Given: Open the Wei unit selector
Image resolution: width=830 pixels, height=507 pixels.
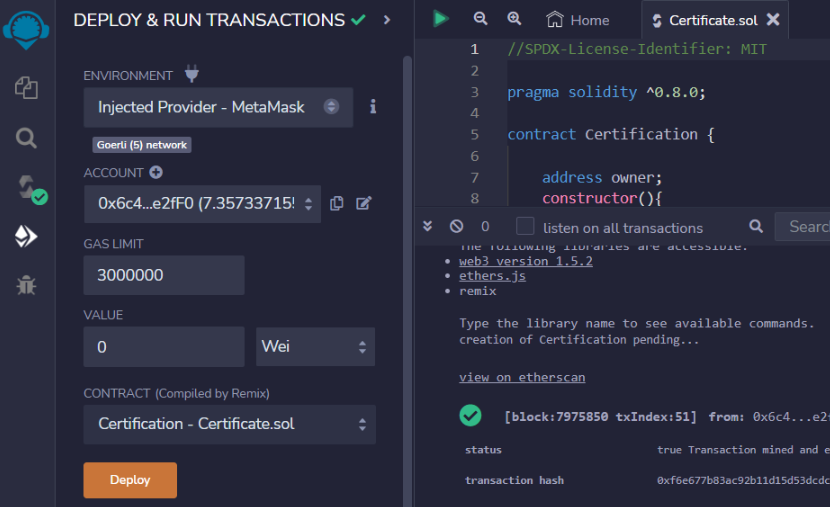Looking at the screenshot, I should click(315, 347).
